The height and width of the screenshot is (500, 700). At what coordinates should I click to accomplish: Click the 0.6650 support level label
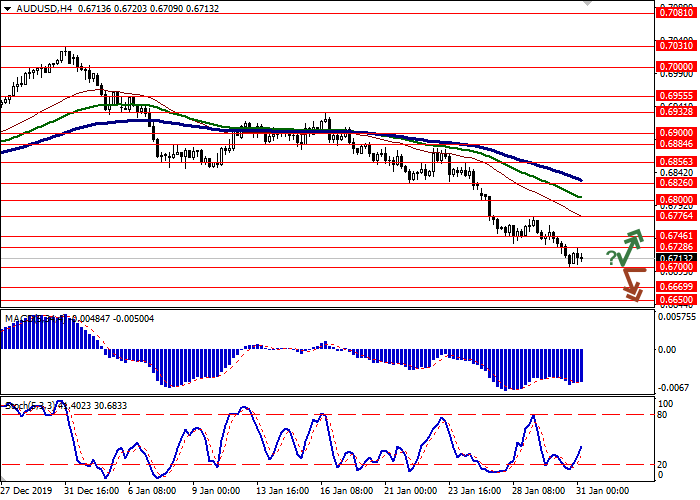(675, 299)
